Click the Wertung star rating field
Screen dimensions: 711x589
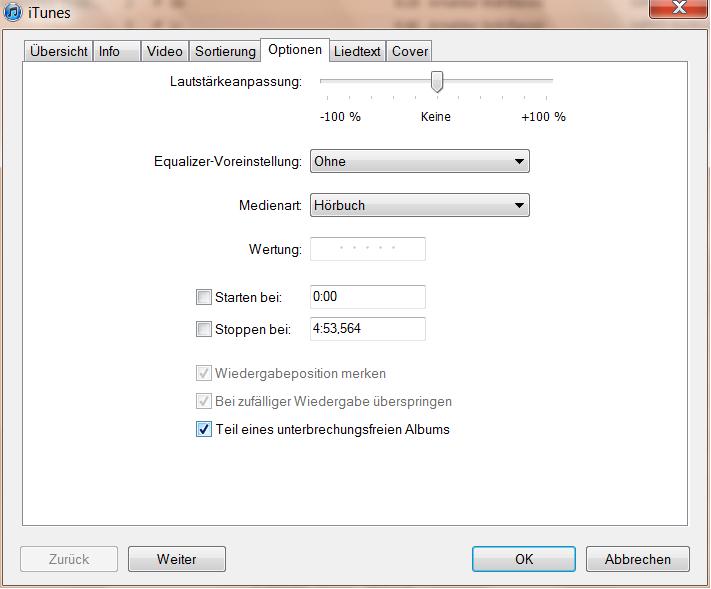pyautogui.click(x=368, y=248)
